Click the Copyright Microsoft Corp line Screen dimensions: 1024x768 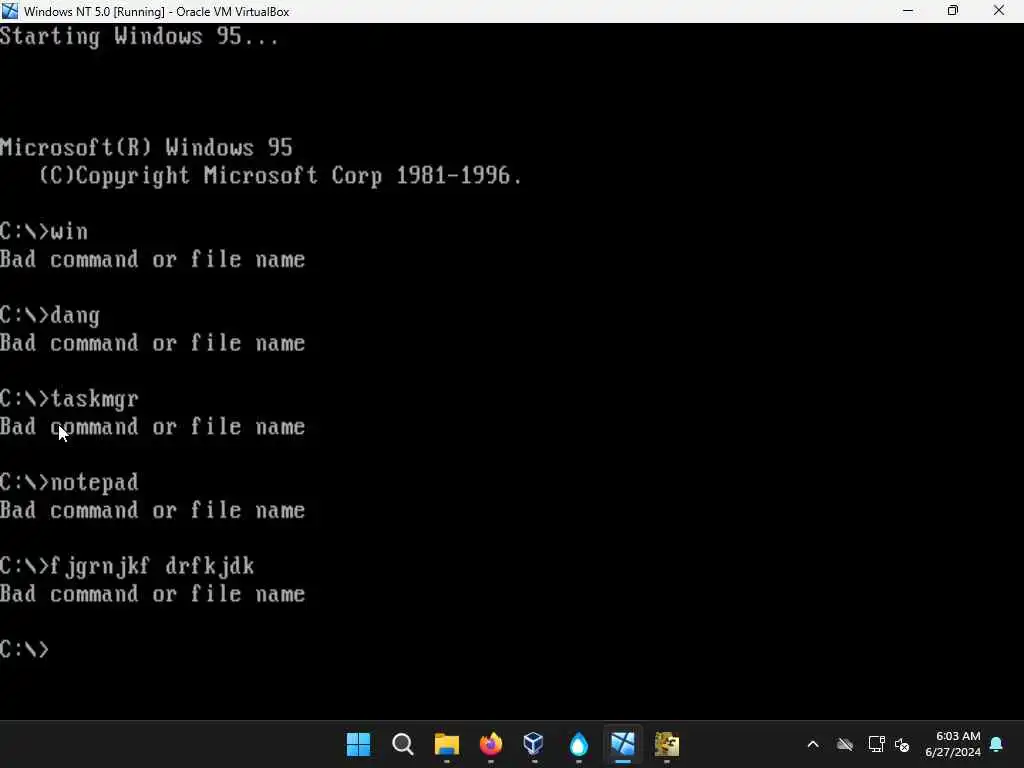[280, 176]
